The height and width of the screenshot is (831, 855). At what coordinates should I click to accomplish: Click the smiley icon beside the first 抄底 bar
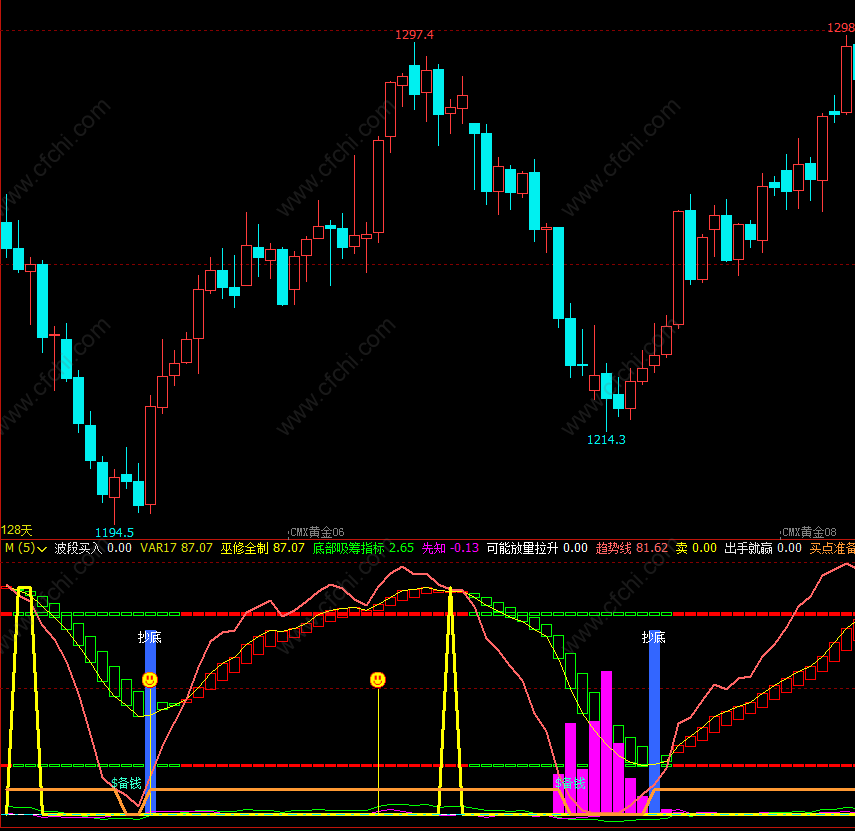tap(150, 679)
